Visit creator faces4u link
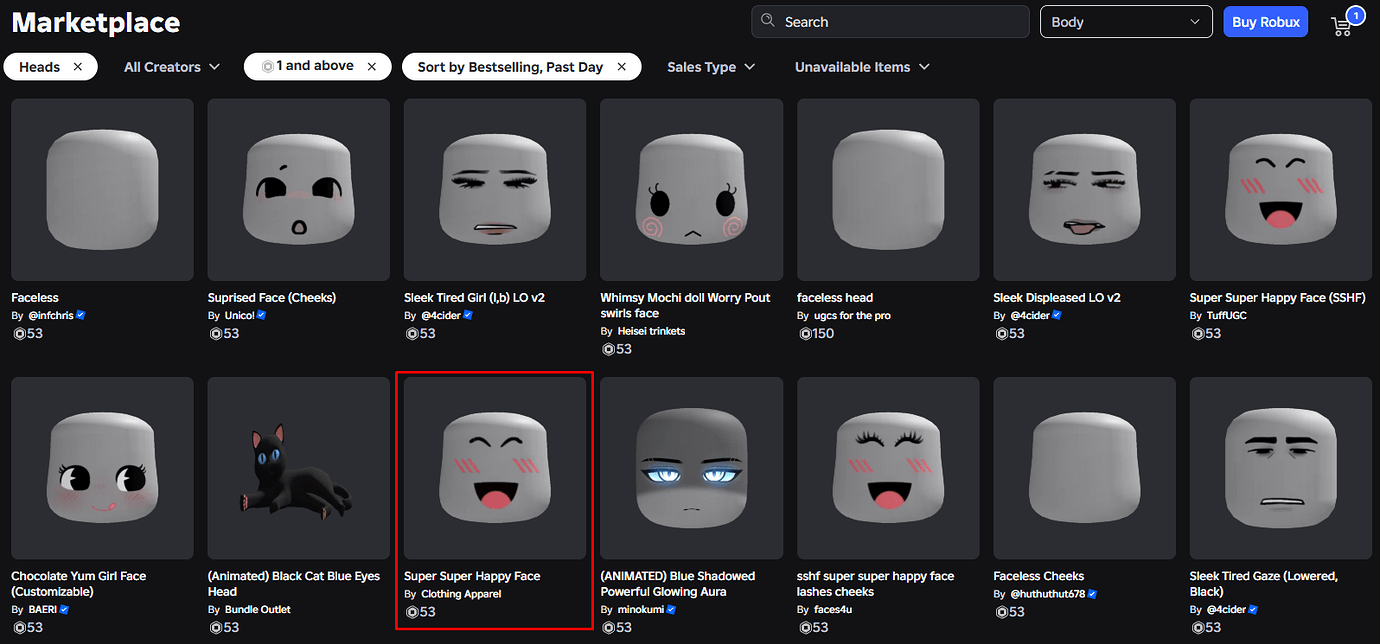This screenshot has width=1380, height=644. [x=833, y=609]
